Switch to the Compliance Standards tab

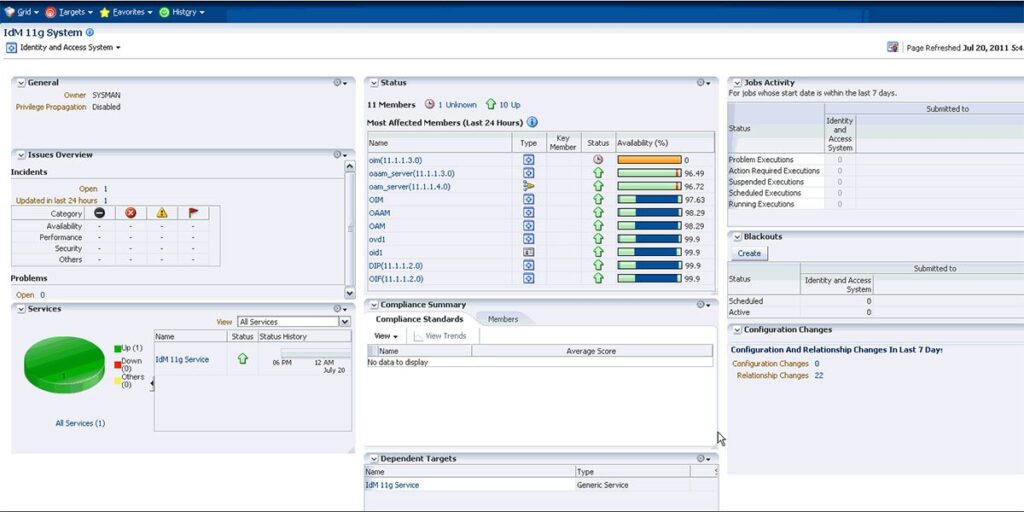tap(419, 319)
